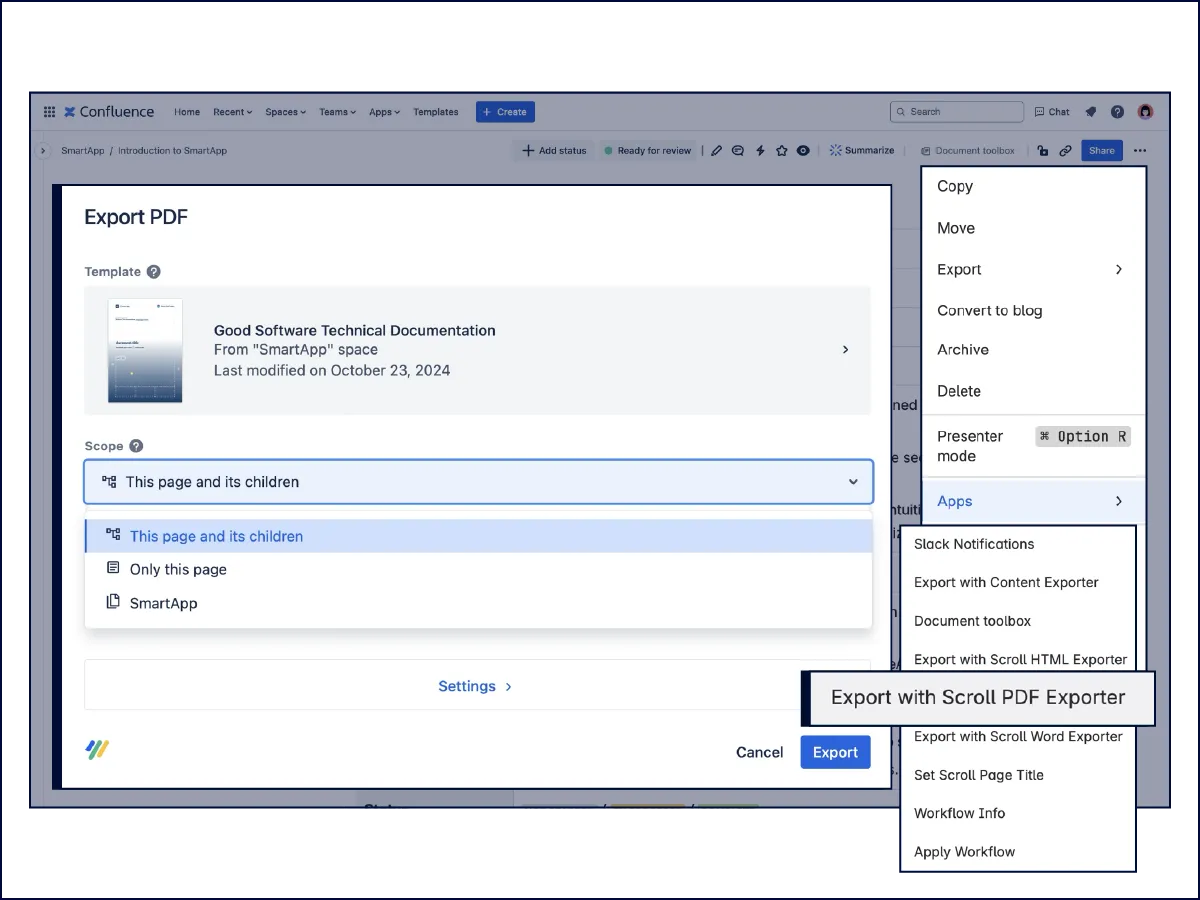This screenshot has height=900, width=1200.
Task: Star this page
Action: tap(781, 151)
